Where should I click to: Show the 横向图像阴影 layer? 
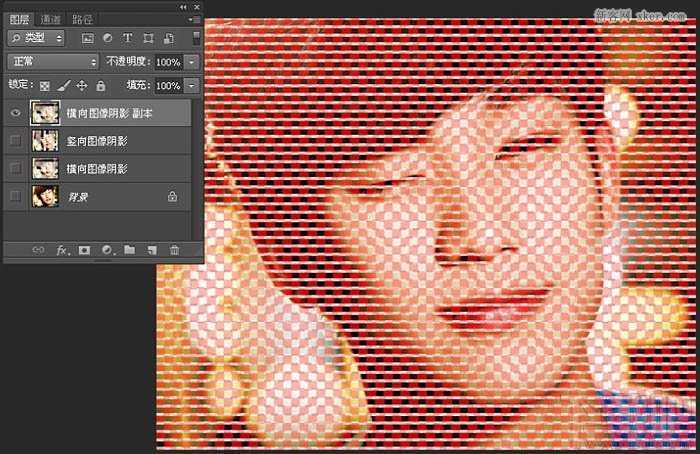16,168
